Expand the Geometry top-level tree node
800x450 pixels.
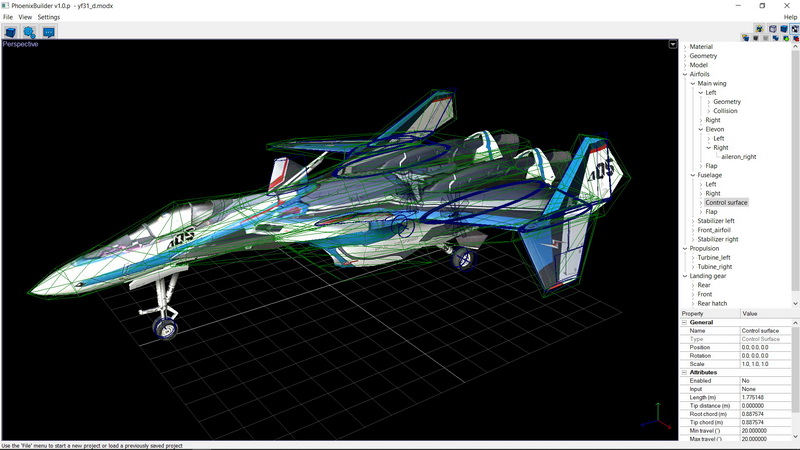685,56
